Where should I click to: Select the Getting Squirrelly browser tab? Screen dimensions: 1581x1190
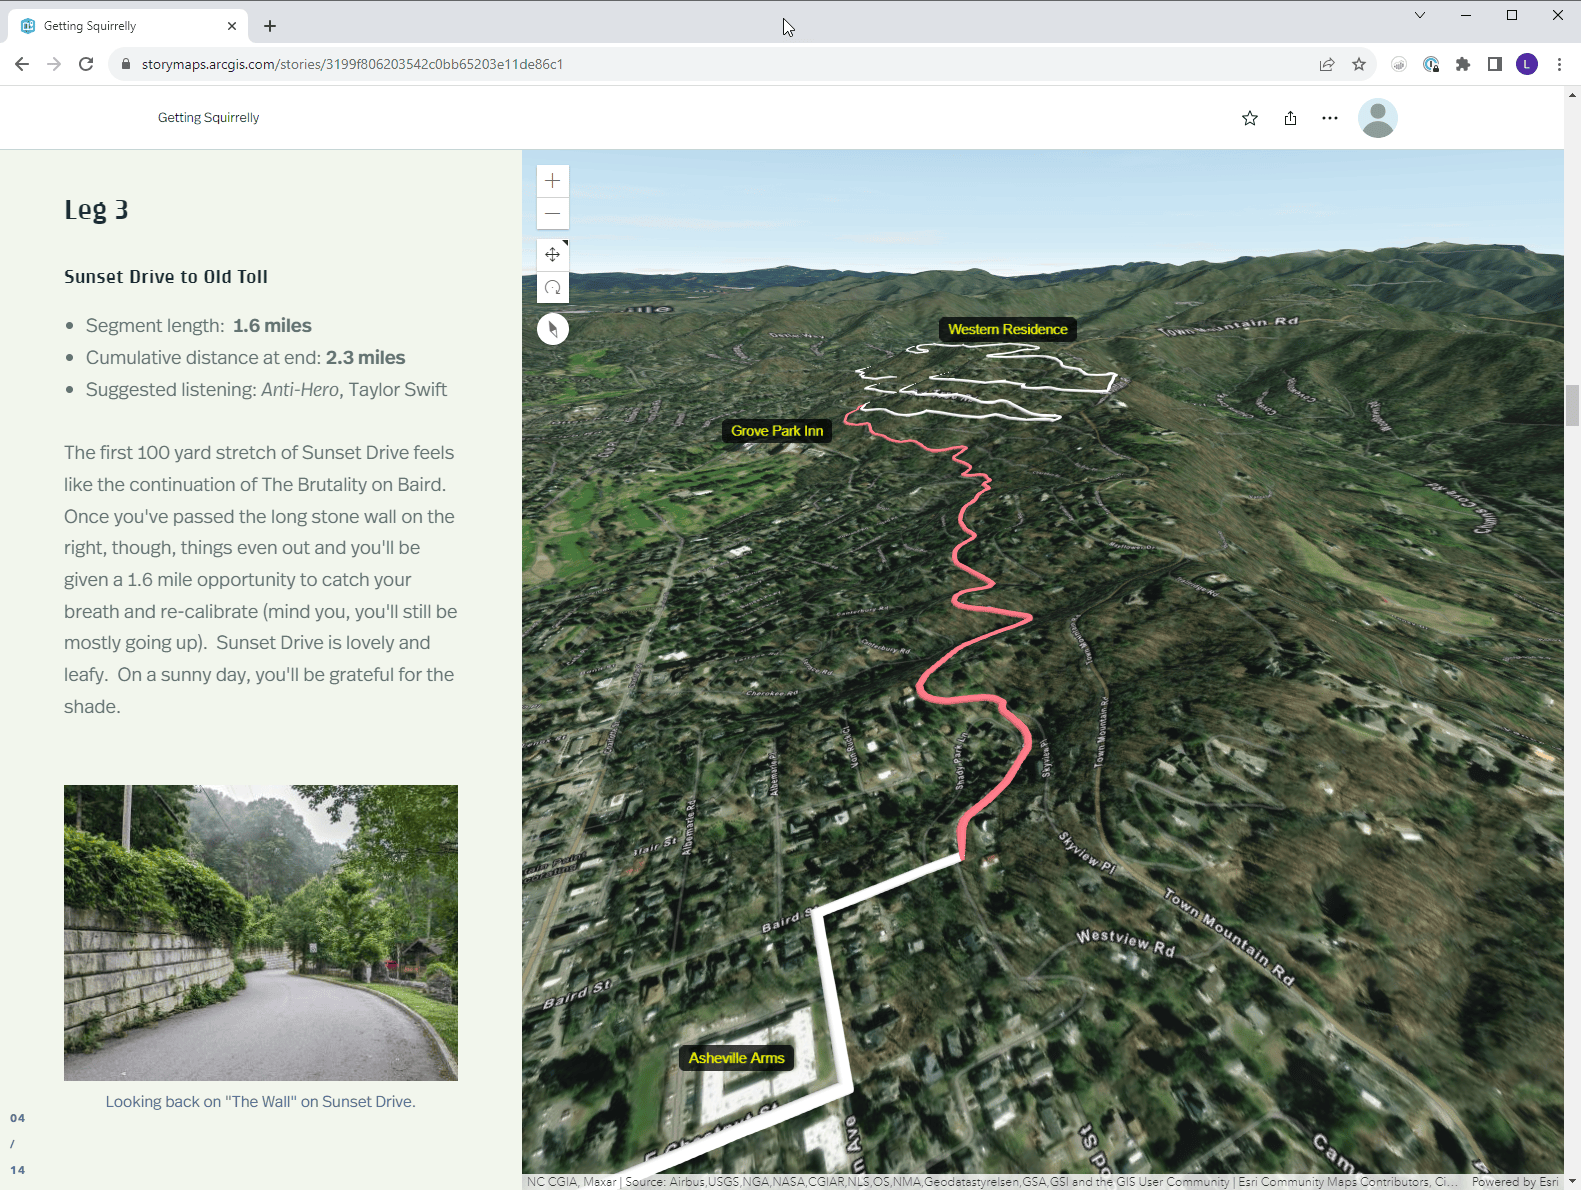(128, 26)
